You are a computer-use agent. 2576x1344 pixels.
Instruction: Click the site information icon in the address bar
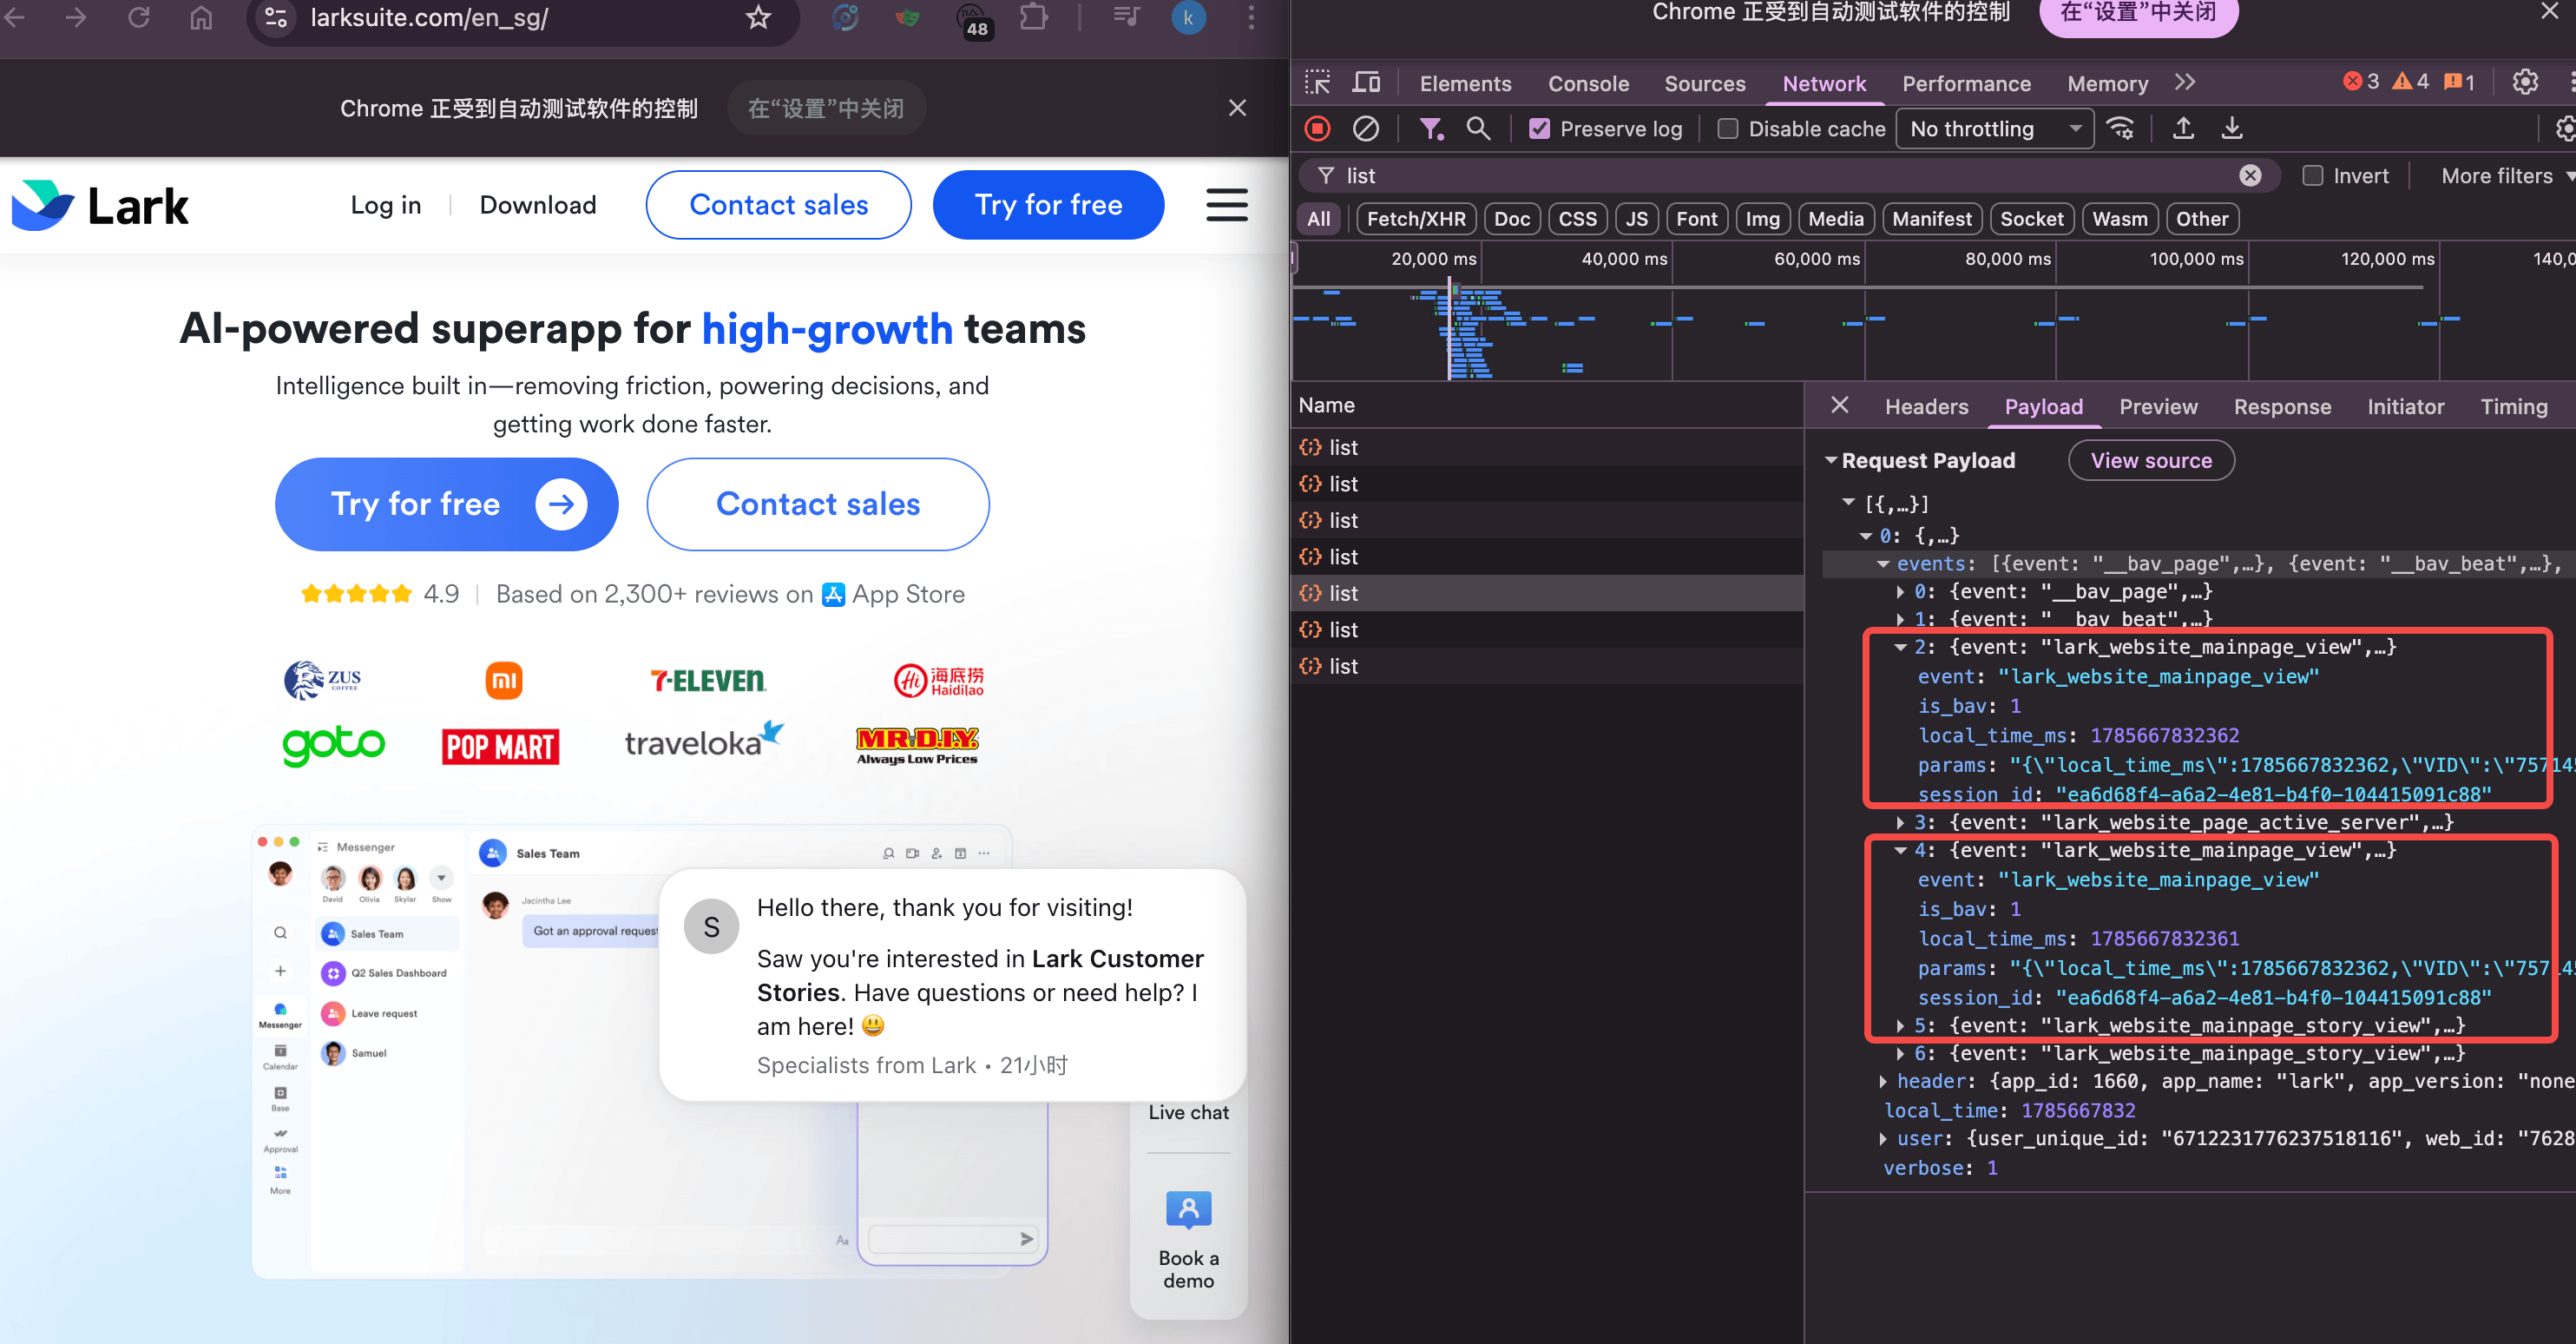coord(276,17)
